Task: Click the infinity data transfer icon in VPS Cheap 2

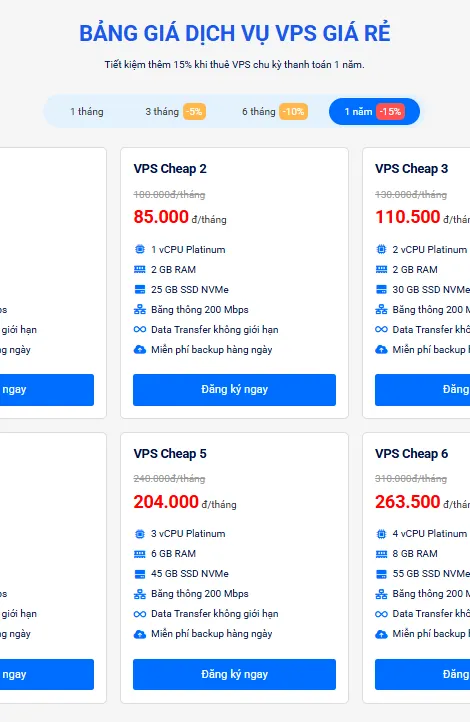Action: (139, 329)
